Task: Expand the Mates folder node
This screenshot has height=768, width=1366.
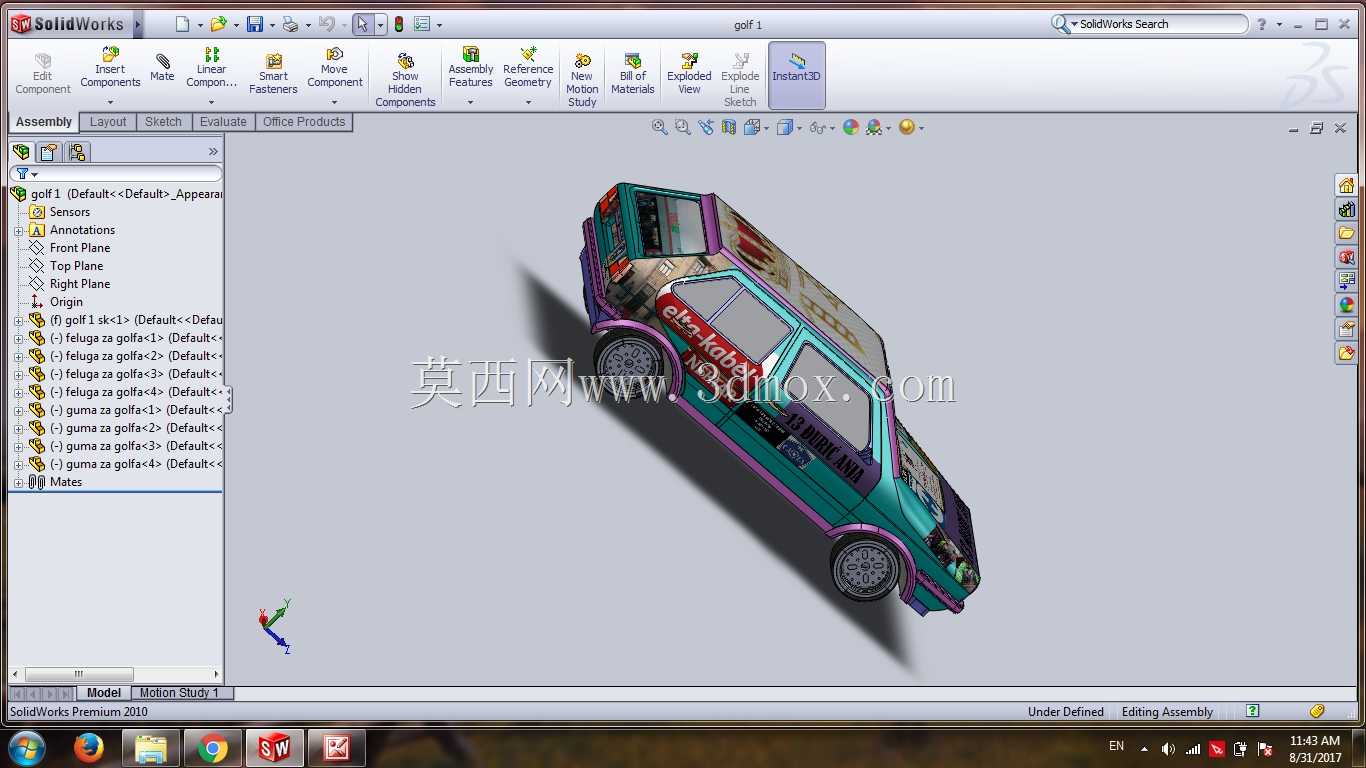Action: click(x=18, y=482)
